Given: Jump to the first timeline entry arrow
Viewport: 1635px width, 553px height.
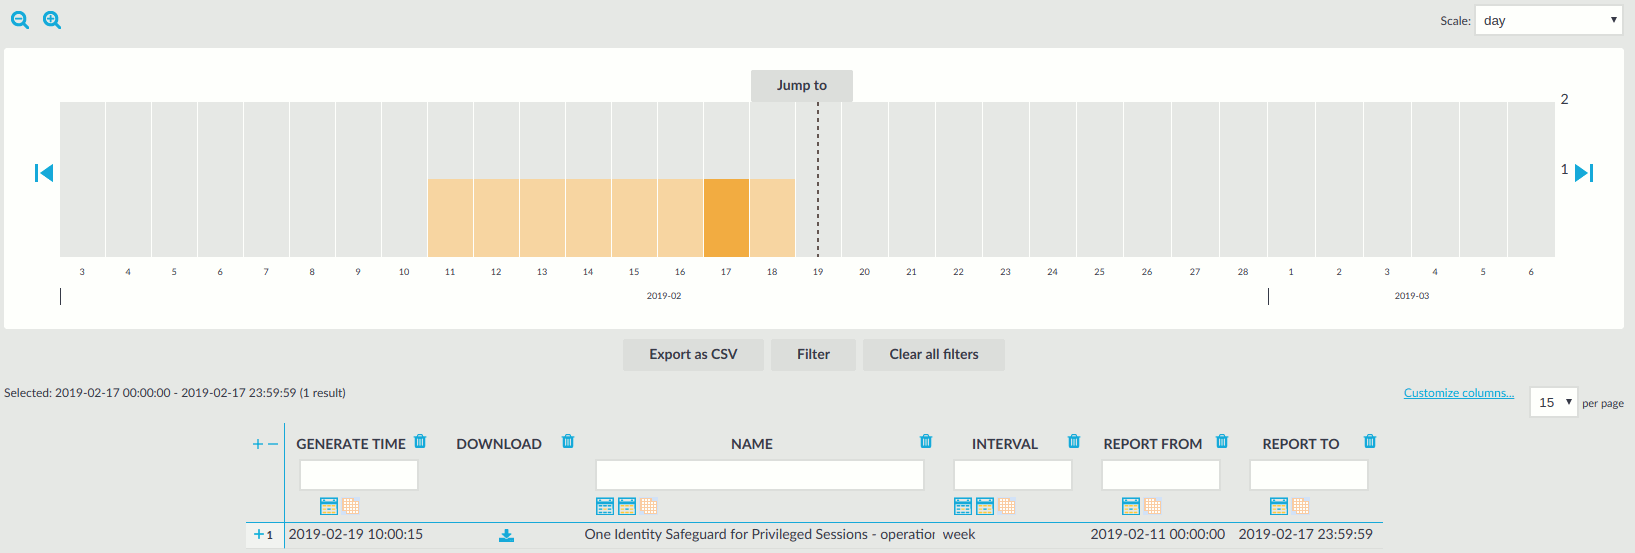Looking at the screenshot, I should click(44, 173).
